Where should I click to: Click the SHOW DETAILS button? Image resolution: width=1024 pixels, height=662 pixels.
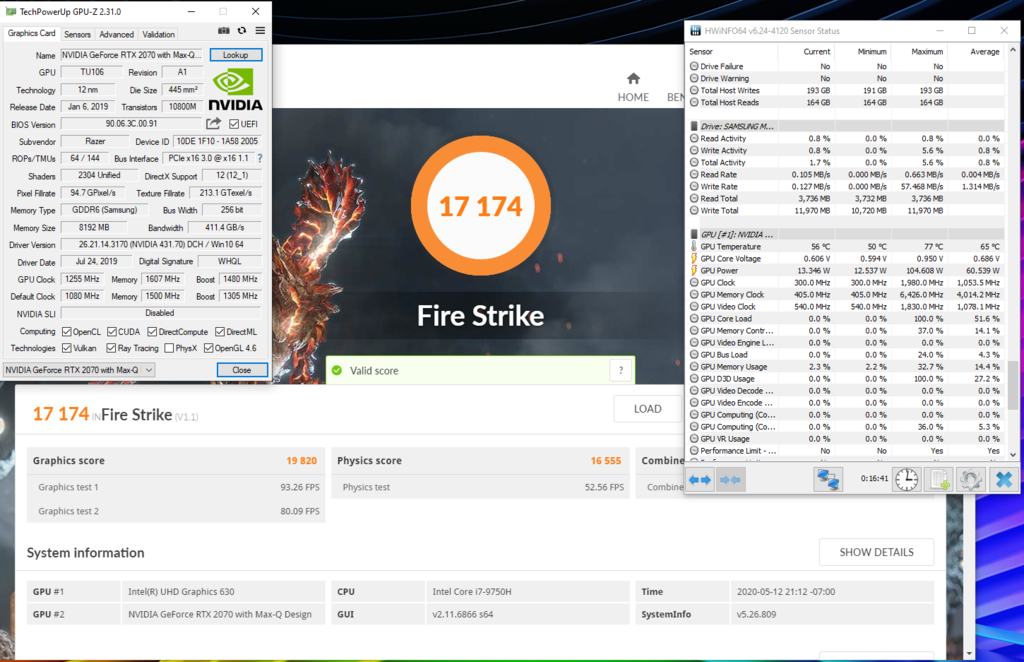(876, 552)
